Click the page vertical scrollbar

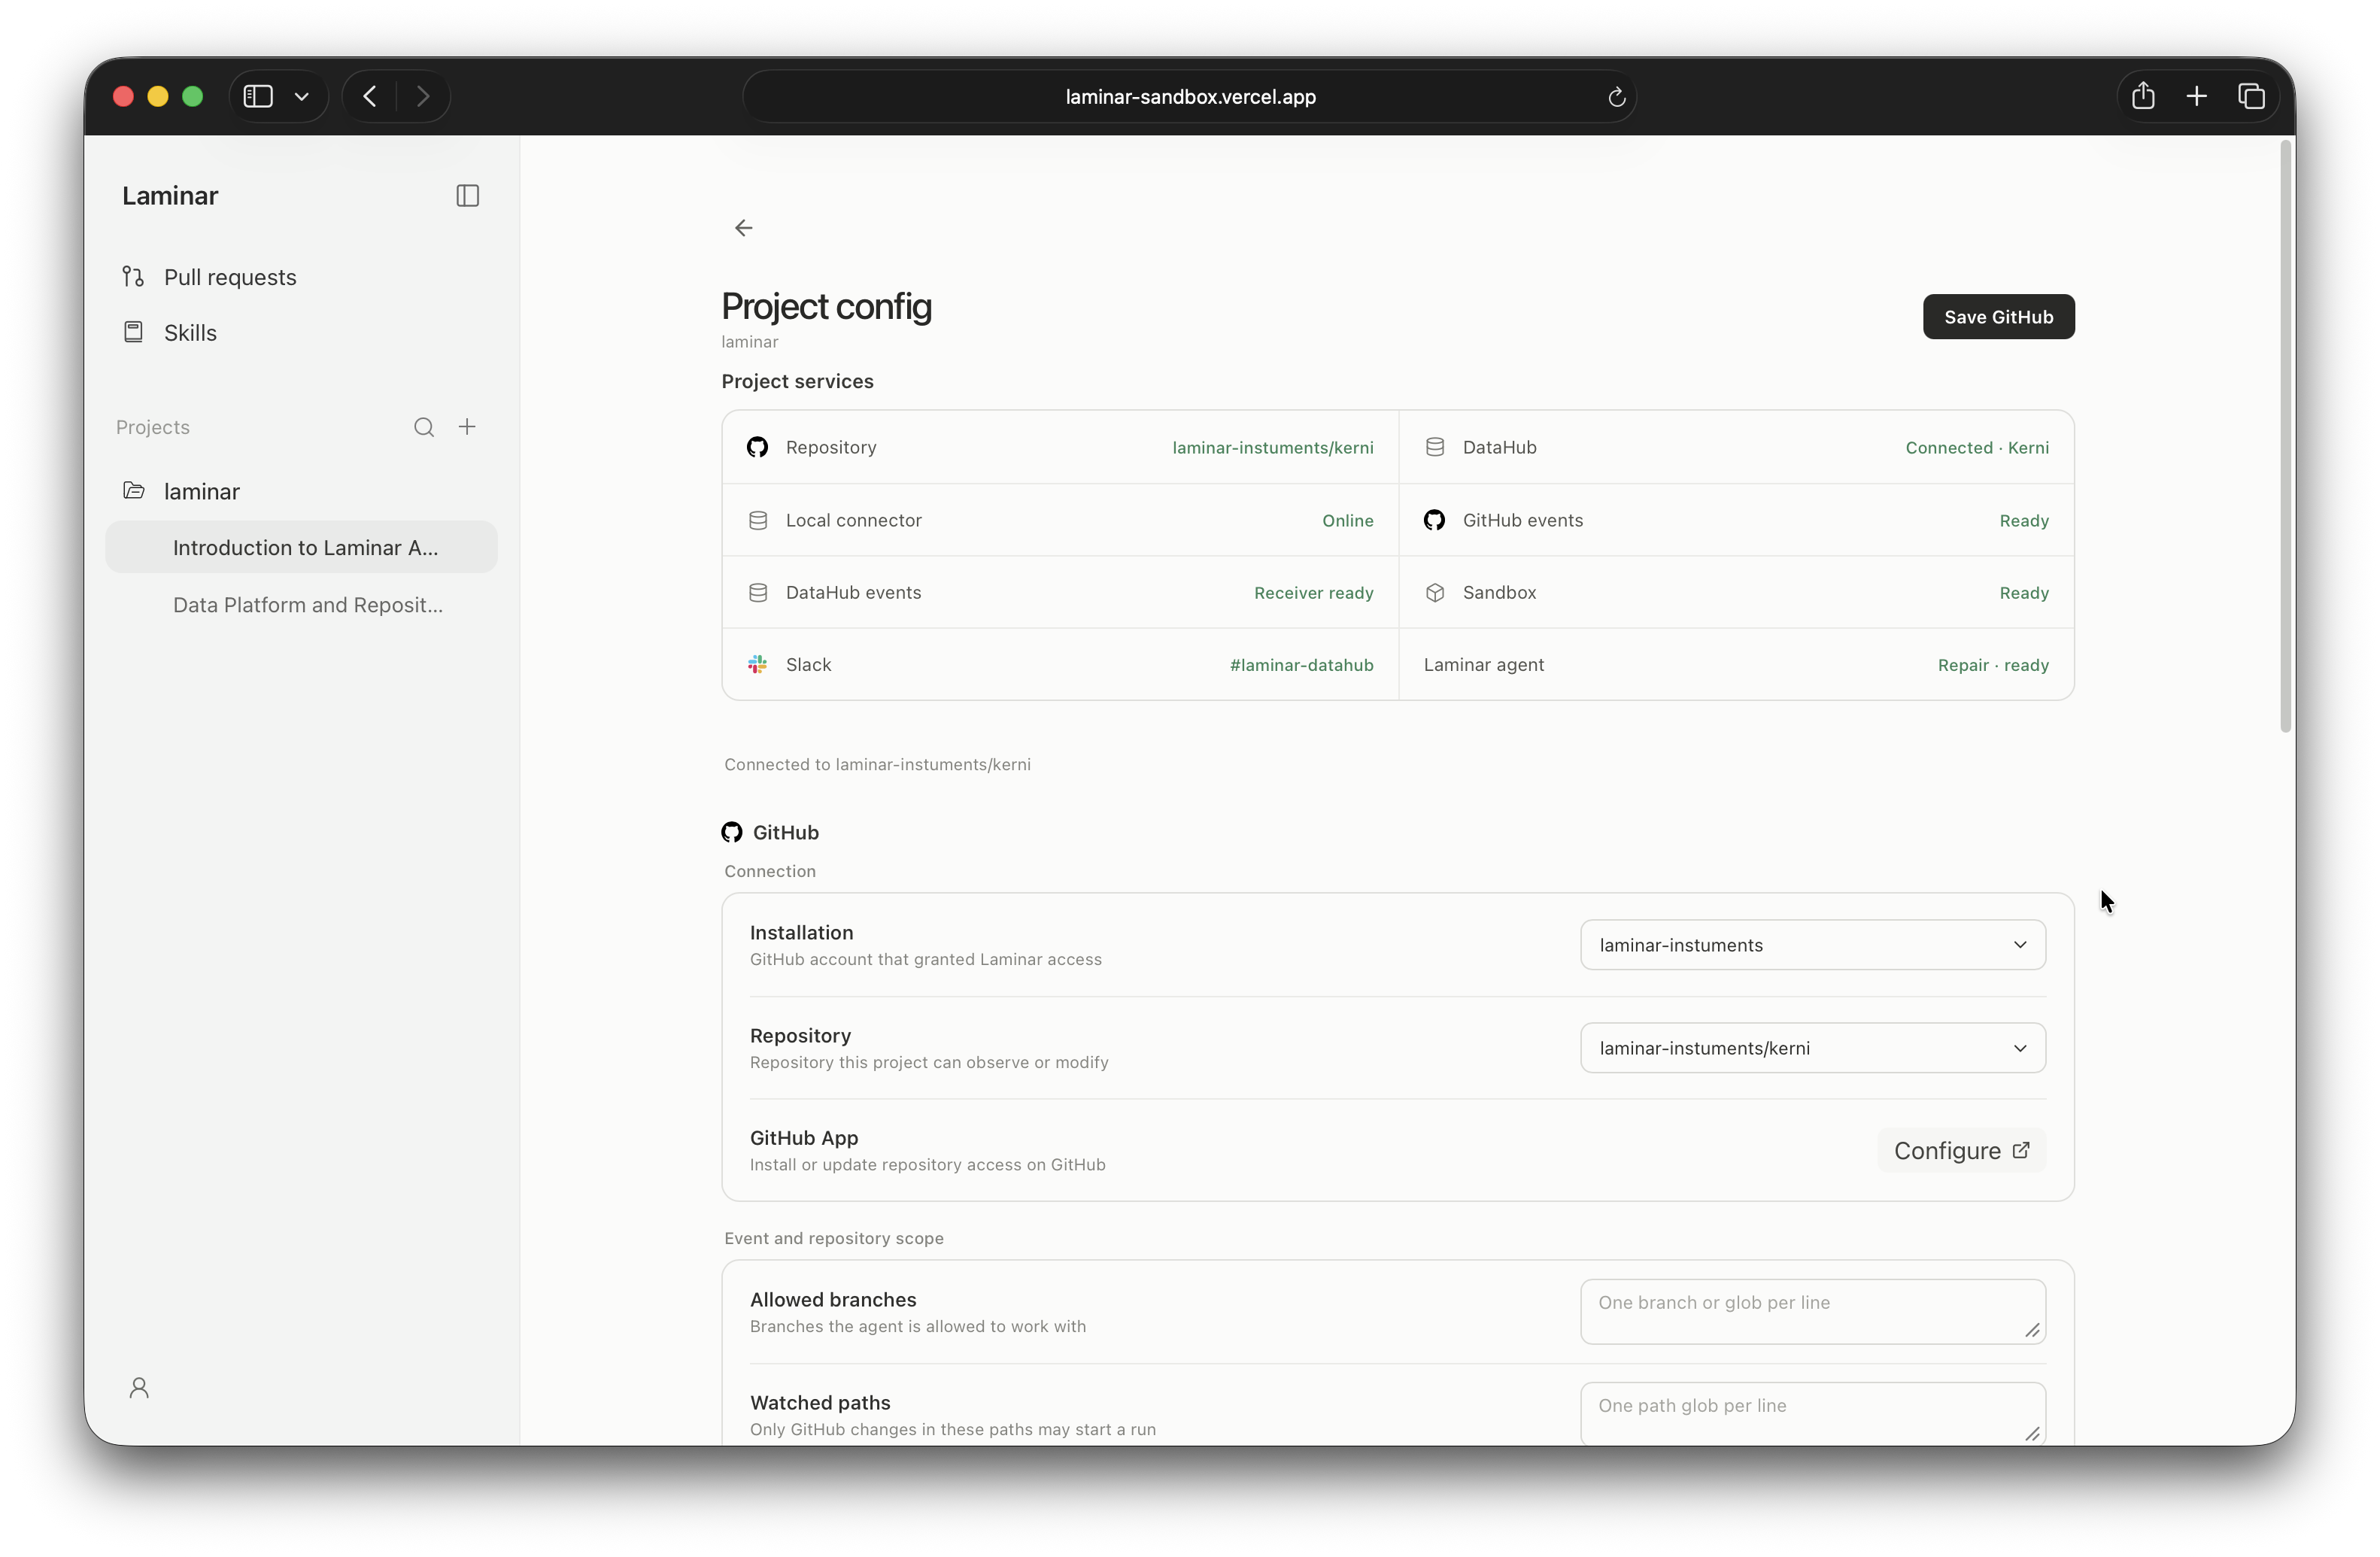[x=2285, y=436]
